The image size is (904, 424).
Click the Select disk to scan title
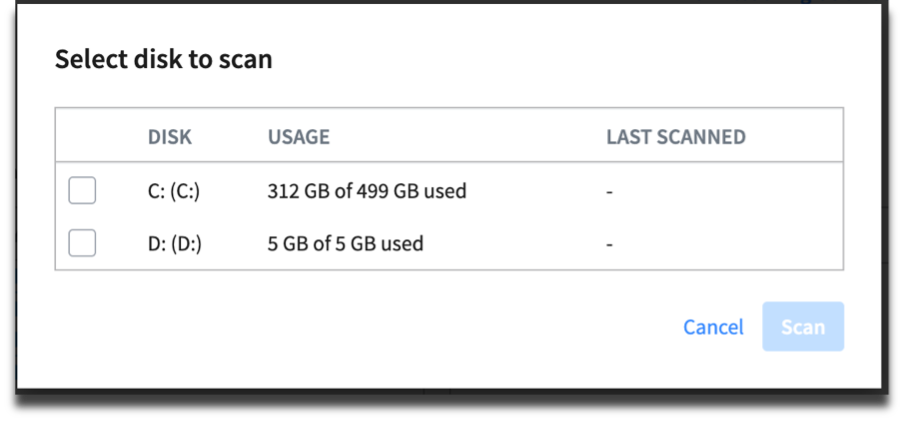(x=164, y=60)
